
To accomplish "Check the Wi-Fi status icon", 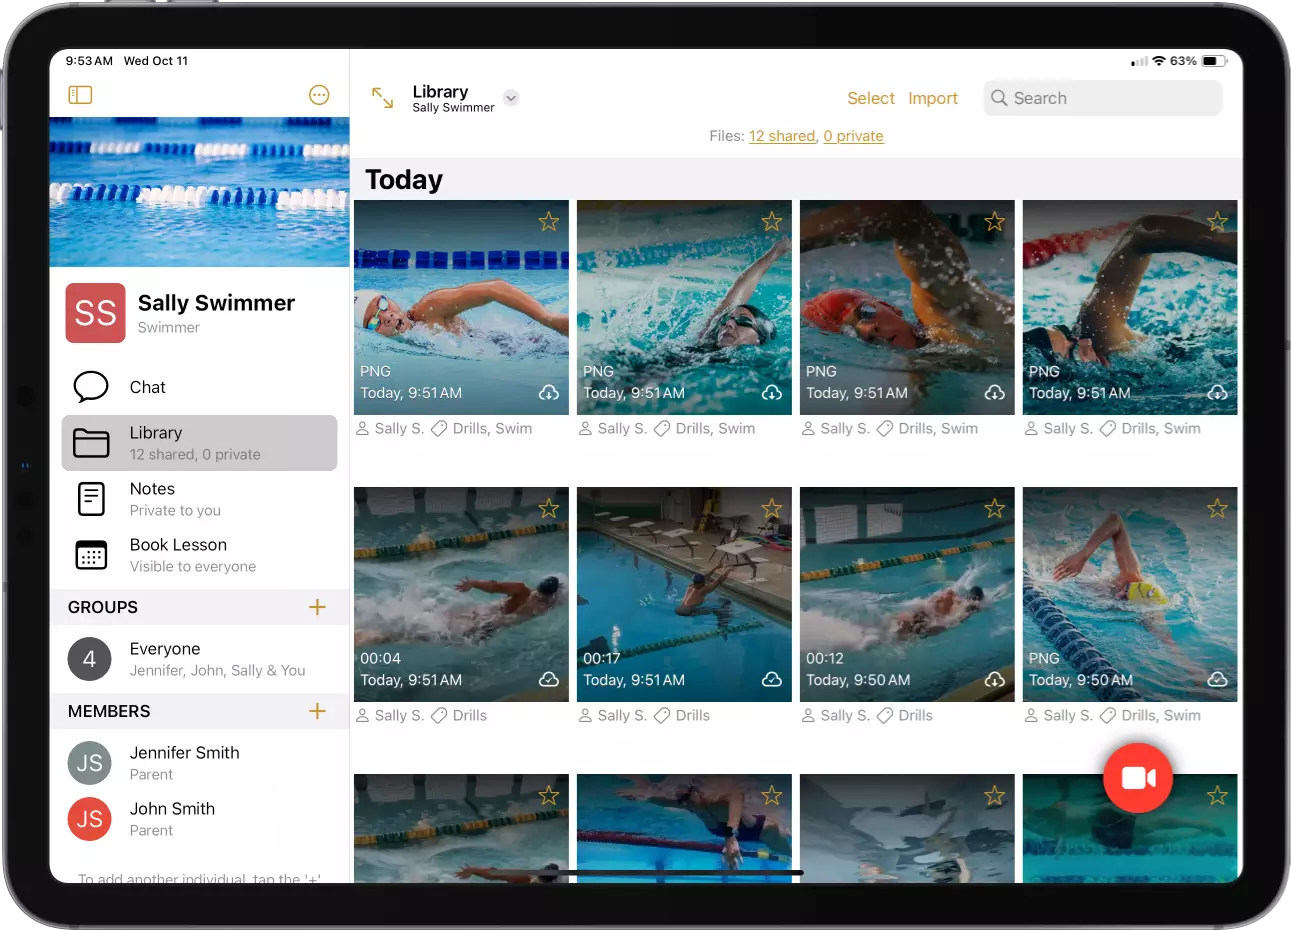I will point(1159,61).
